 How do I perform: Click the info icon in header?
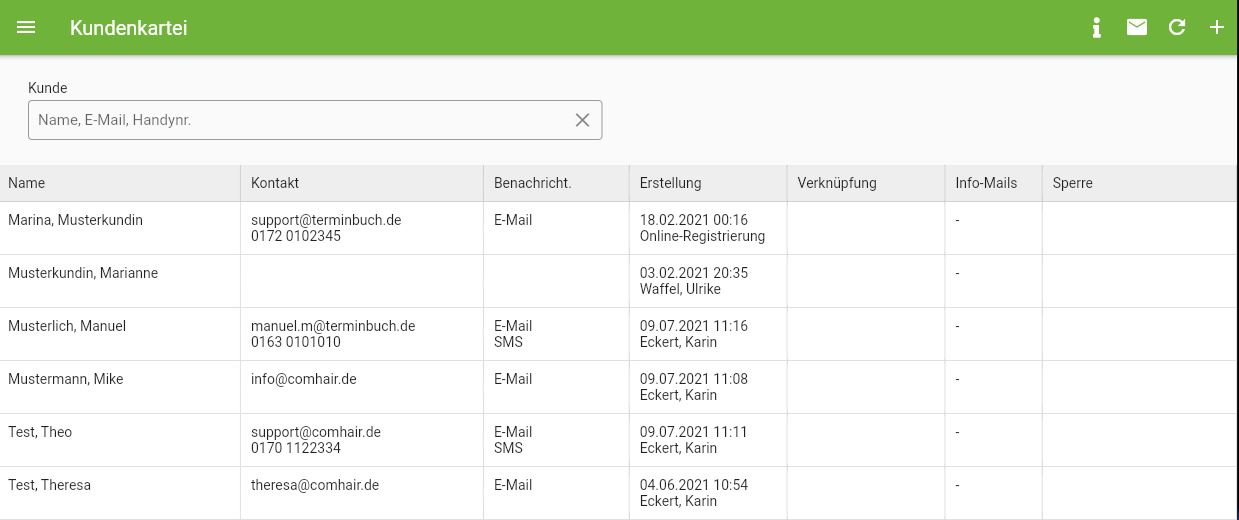click(x=1097, y=27)
